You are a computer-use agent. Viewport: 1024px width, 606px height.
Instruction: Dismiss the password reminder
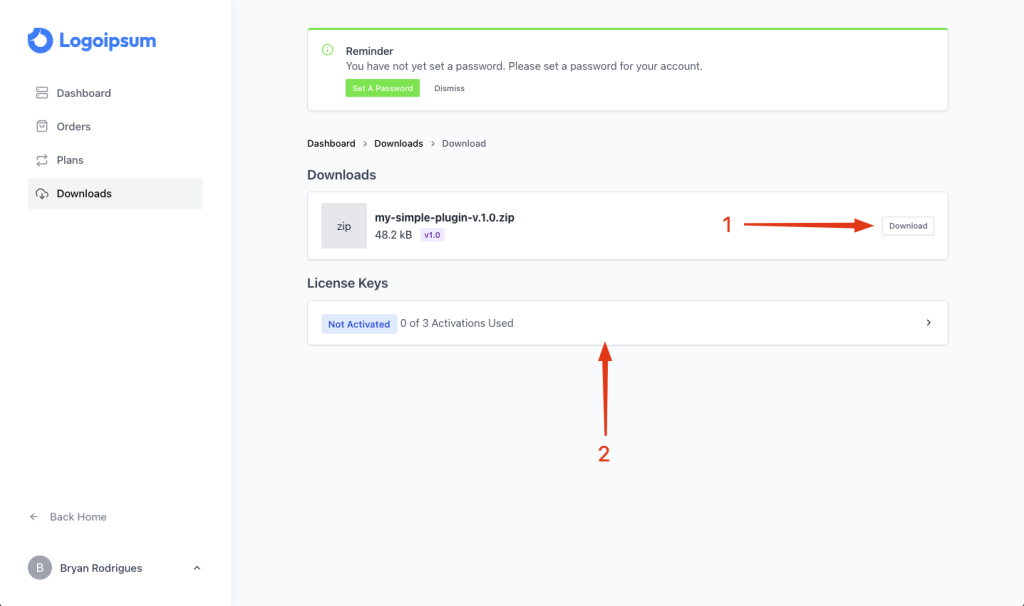click(x=449, y=88)
